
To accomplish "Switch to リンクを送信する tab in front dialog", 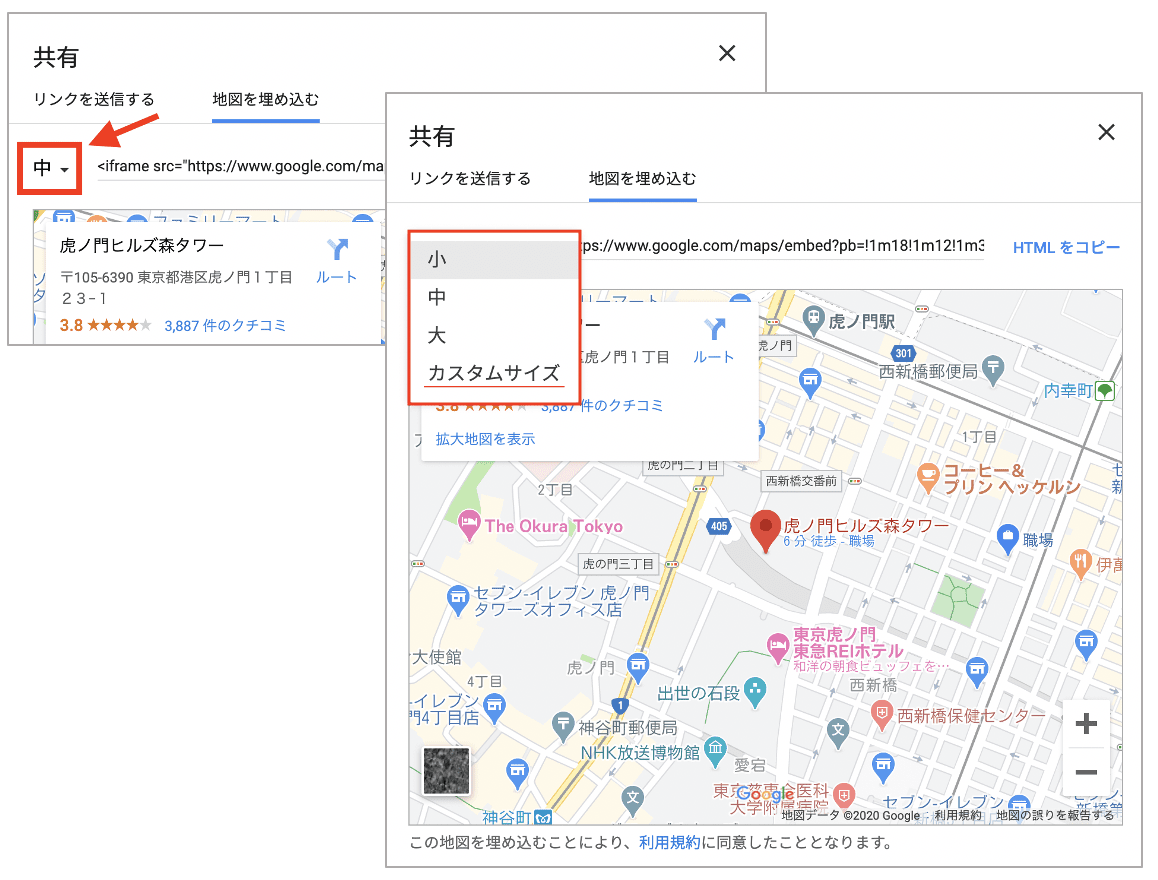I will pyautogui.click(x=470, y=179).
